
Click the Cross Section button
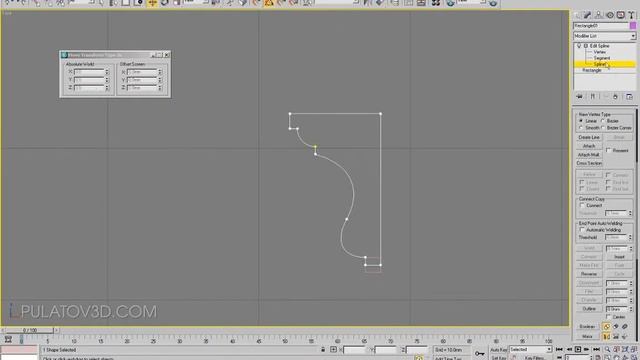(x=589, y=163)
